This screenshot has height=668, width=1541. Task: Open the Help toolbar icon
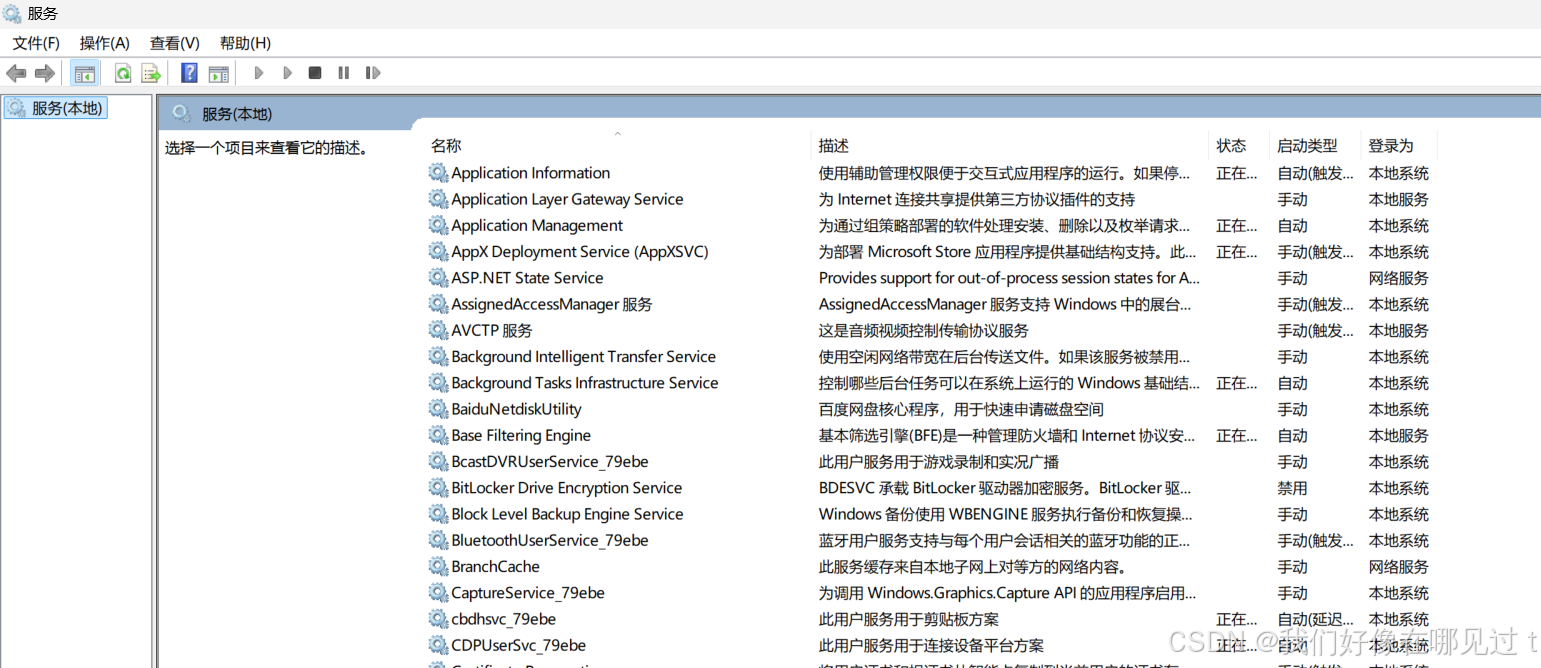pyautogui.click(x=189, y=73)
